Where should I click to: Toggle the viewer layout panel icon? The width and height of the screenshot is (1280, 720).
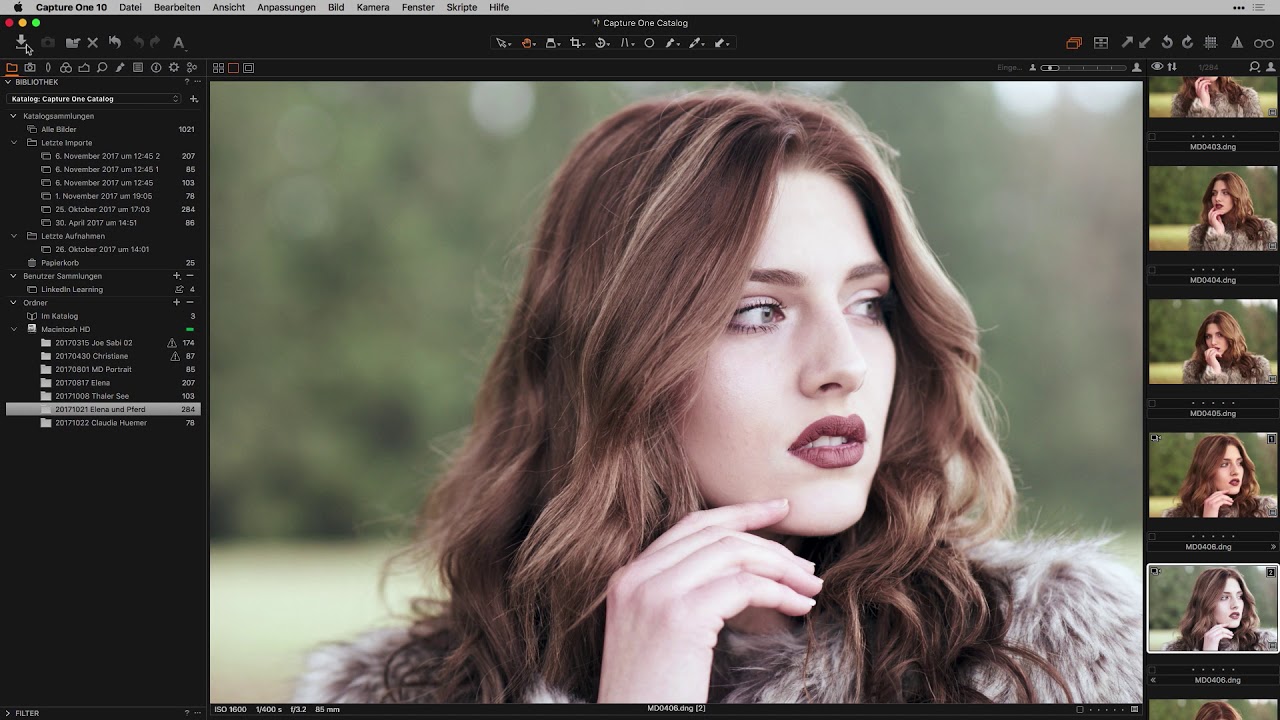click(1101, 43)
